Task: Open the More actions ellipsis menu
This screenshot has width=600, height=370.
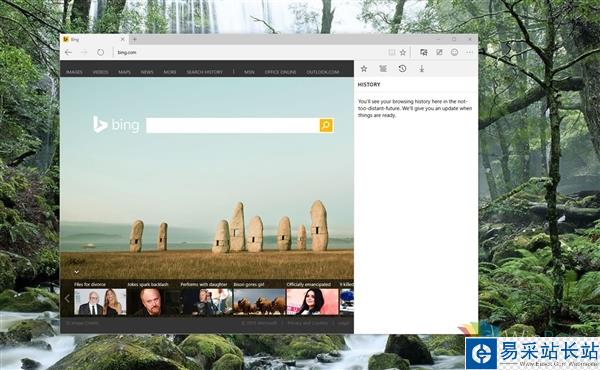Action: (470, 52)
